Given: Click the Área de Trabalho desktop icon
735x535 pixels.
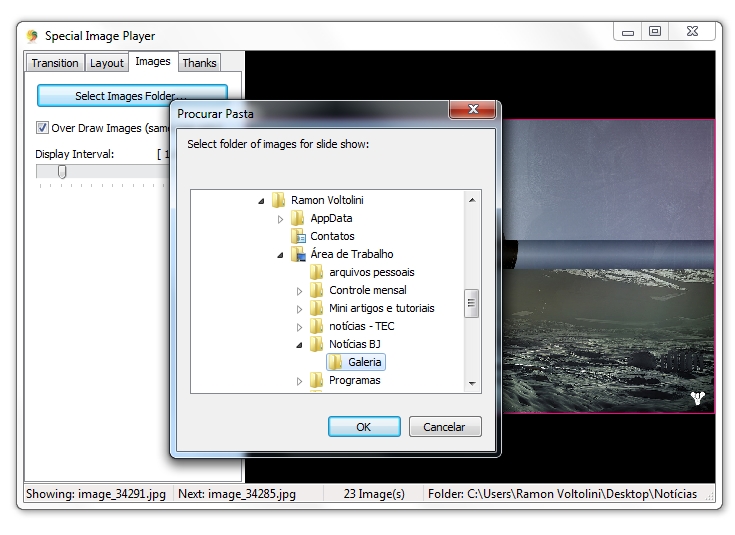Looking at the screenshot, I should 298,254.
